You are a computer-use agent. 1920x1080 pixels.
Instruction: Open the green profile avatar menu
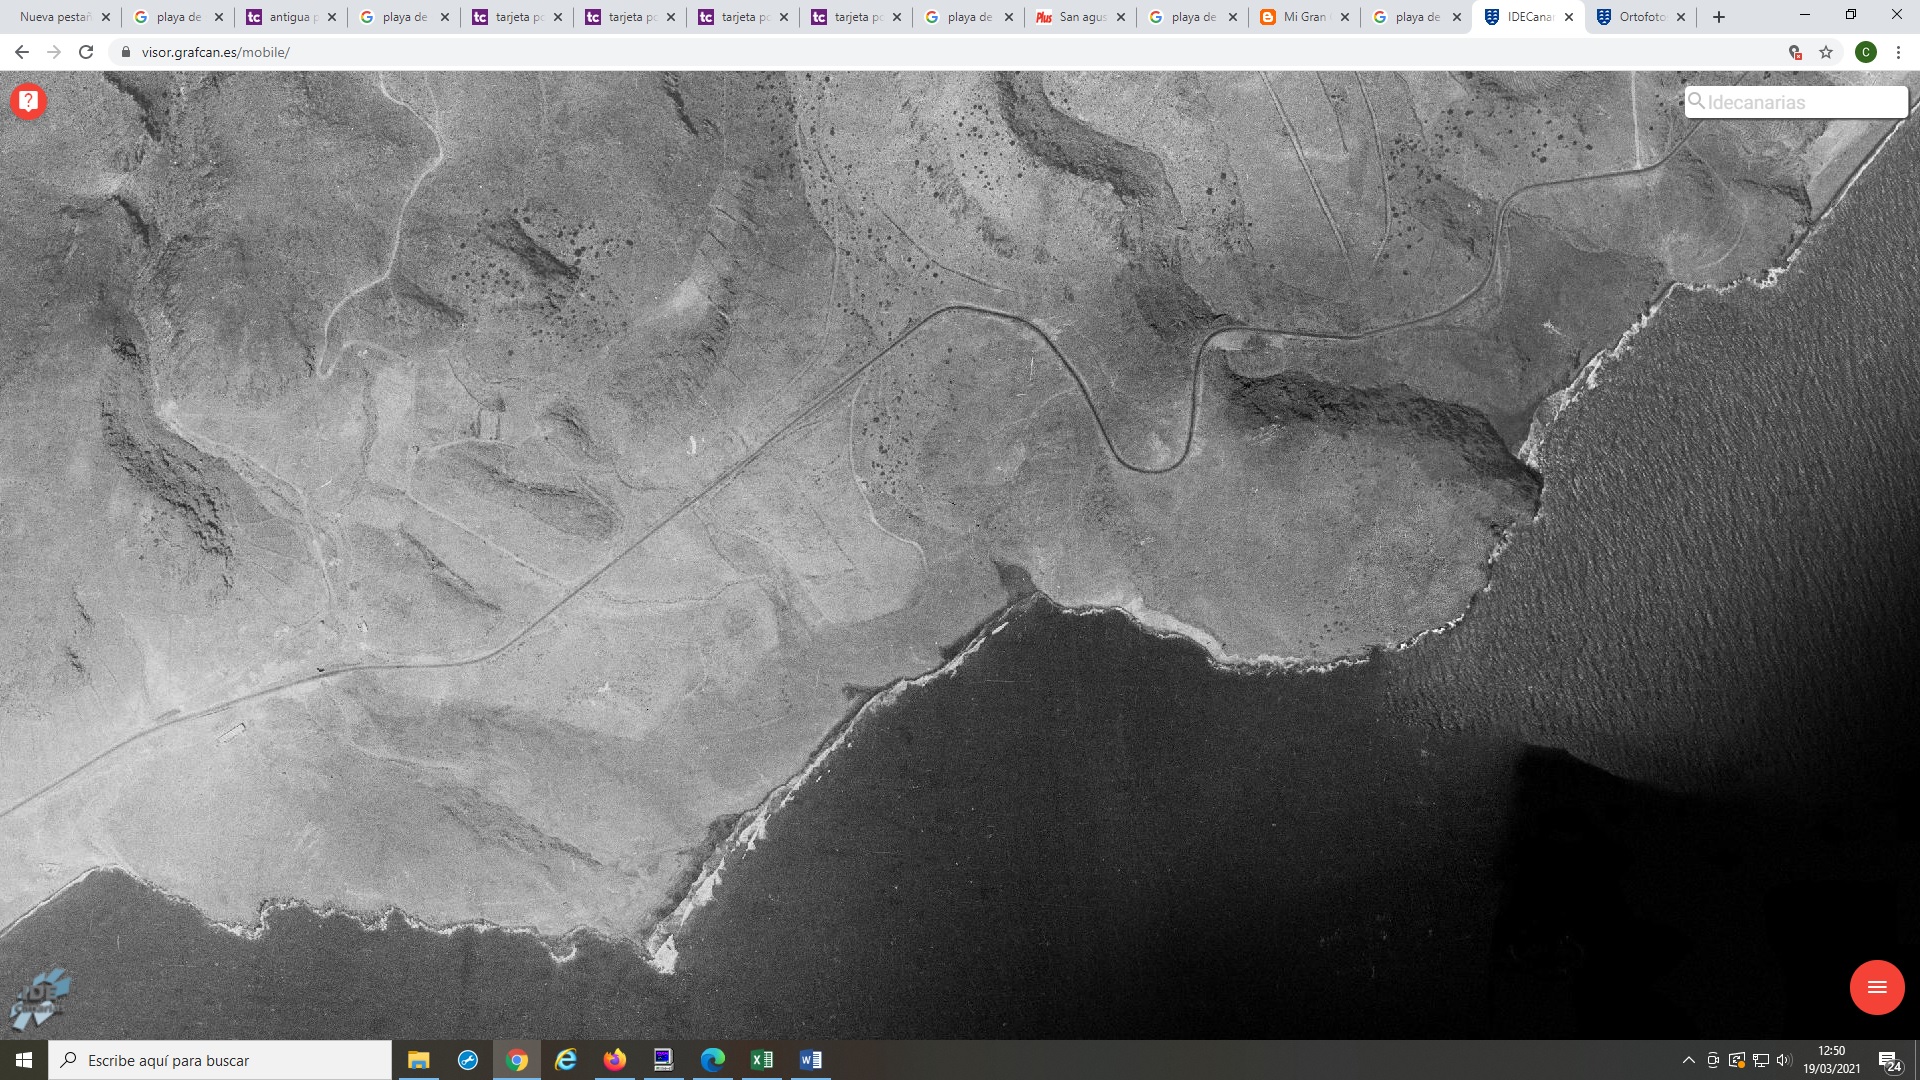pyautogui.click(x=1865, y=52)
